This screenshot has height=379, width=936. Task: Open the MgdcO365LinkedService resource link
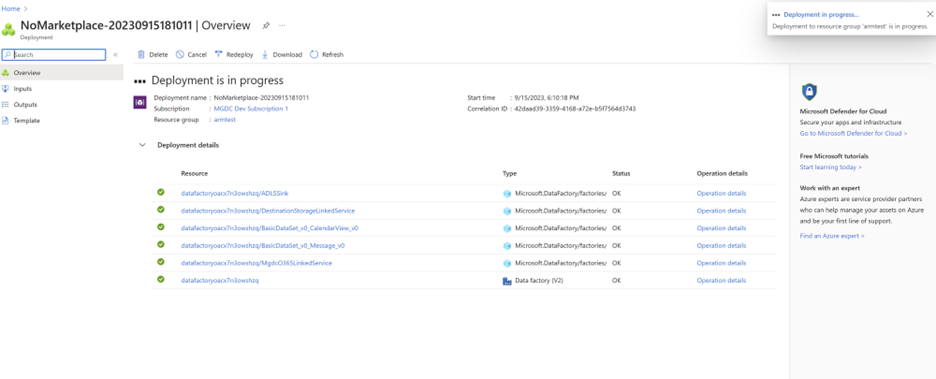coord(256,263)
